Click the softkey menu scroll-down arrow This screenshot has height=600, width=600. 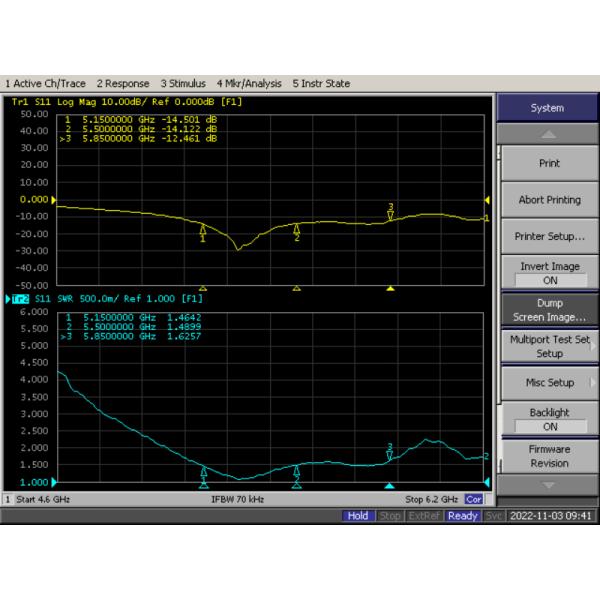pos(546,485)
